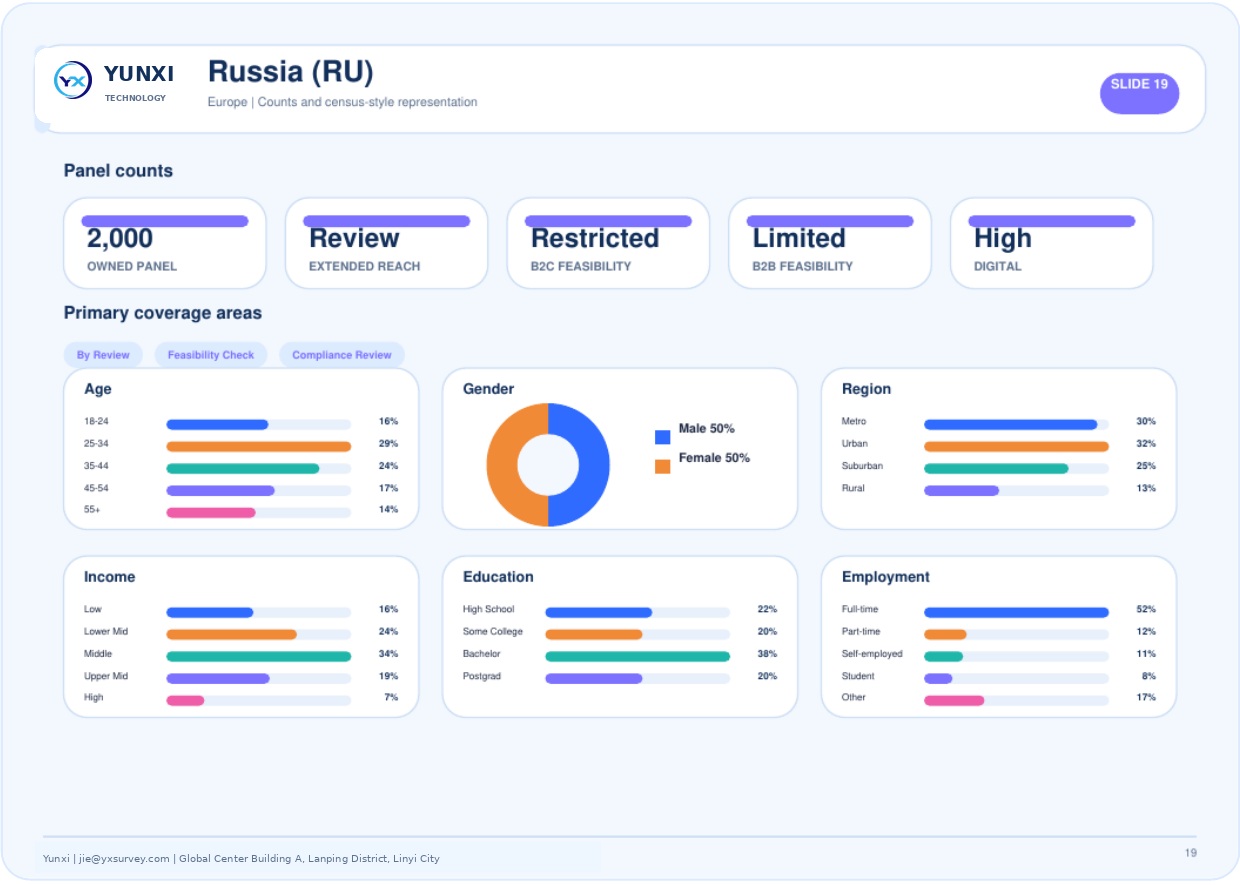The height and width of the screenshot is (885, 1240).
Task: Click the 'Self-employed' employment label
Action: click(x=872, y=654)
